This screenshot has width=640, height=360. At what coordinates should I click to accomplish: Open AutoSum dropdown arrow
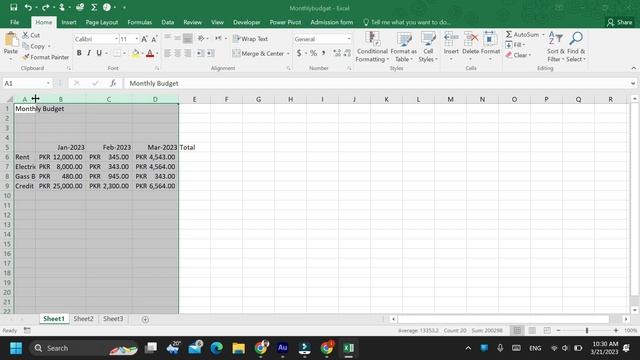coord(543,35)
